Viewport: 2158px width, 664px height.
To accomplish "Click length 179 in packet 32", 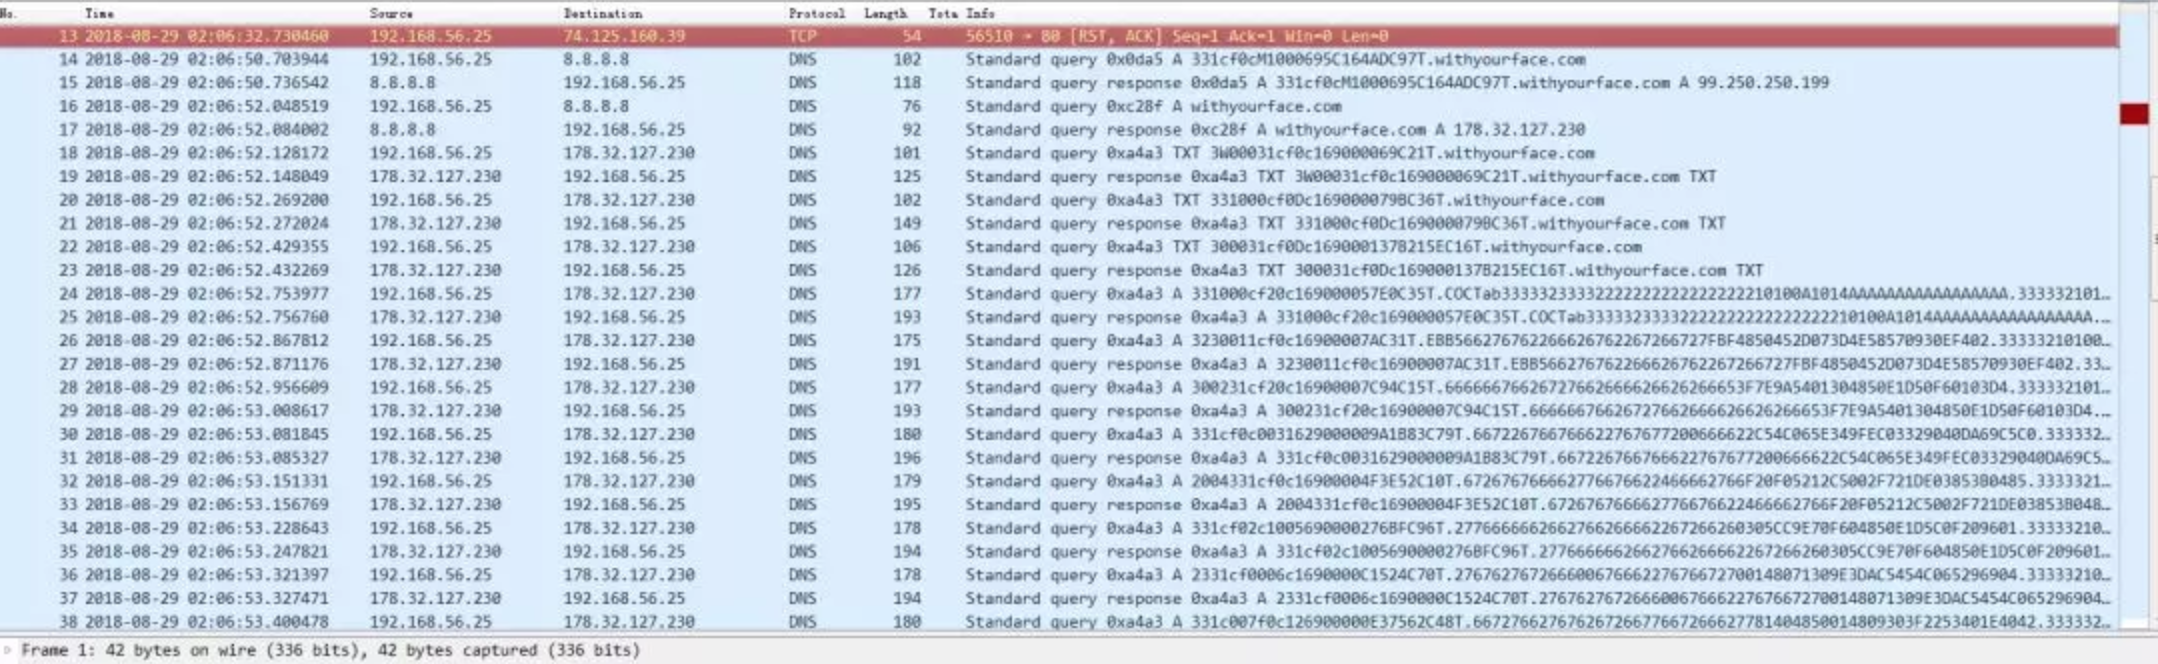I will 906,481.
